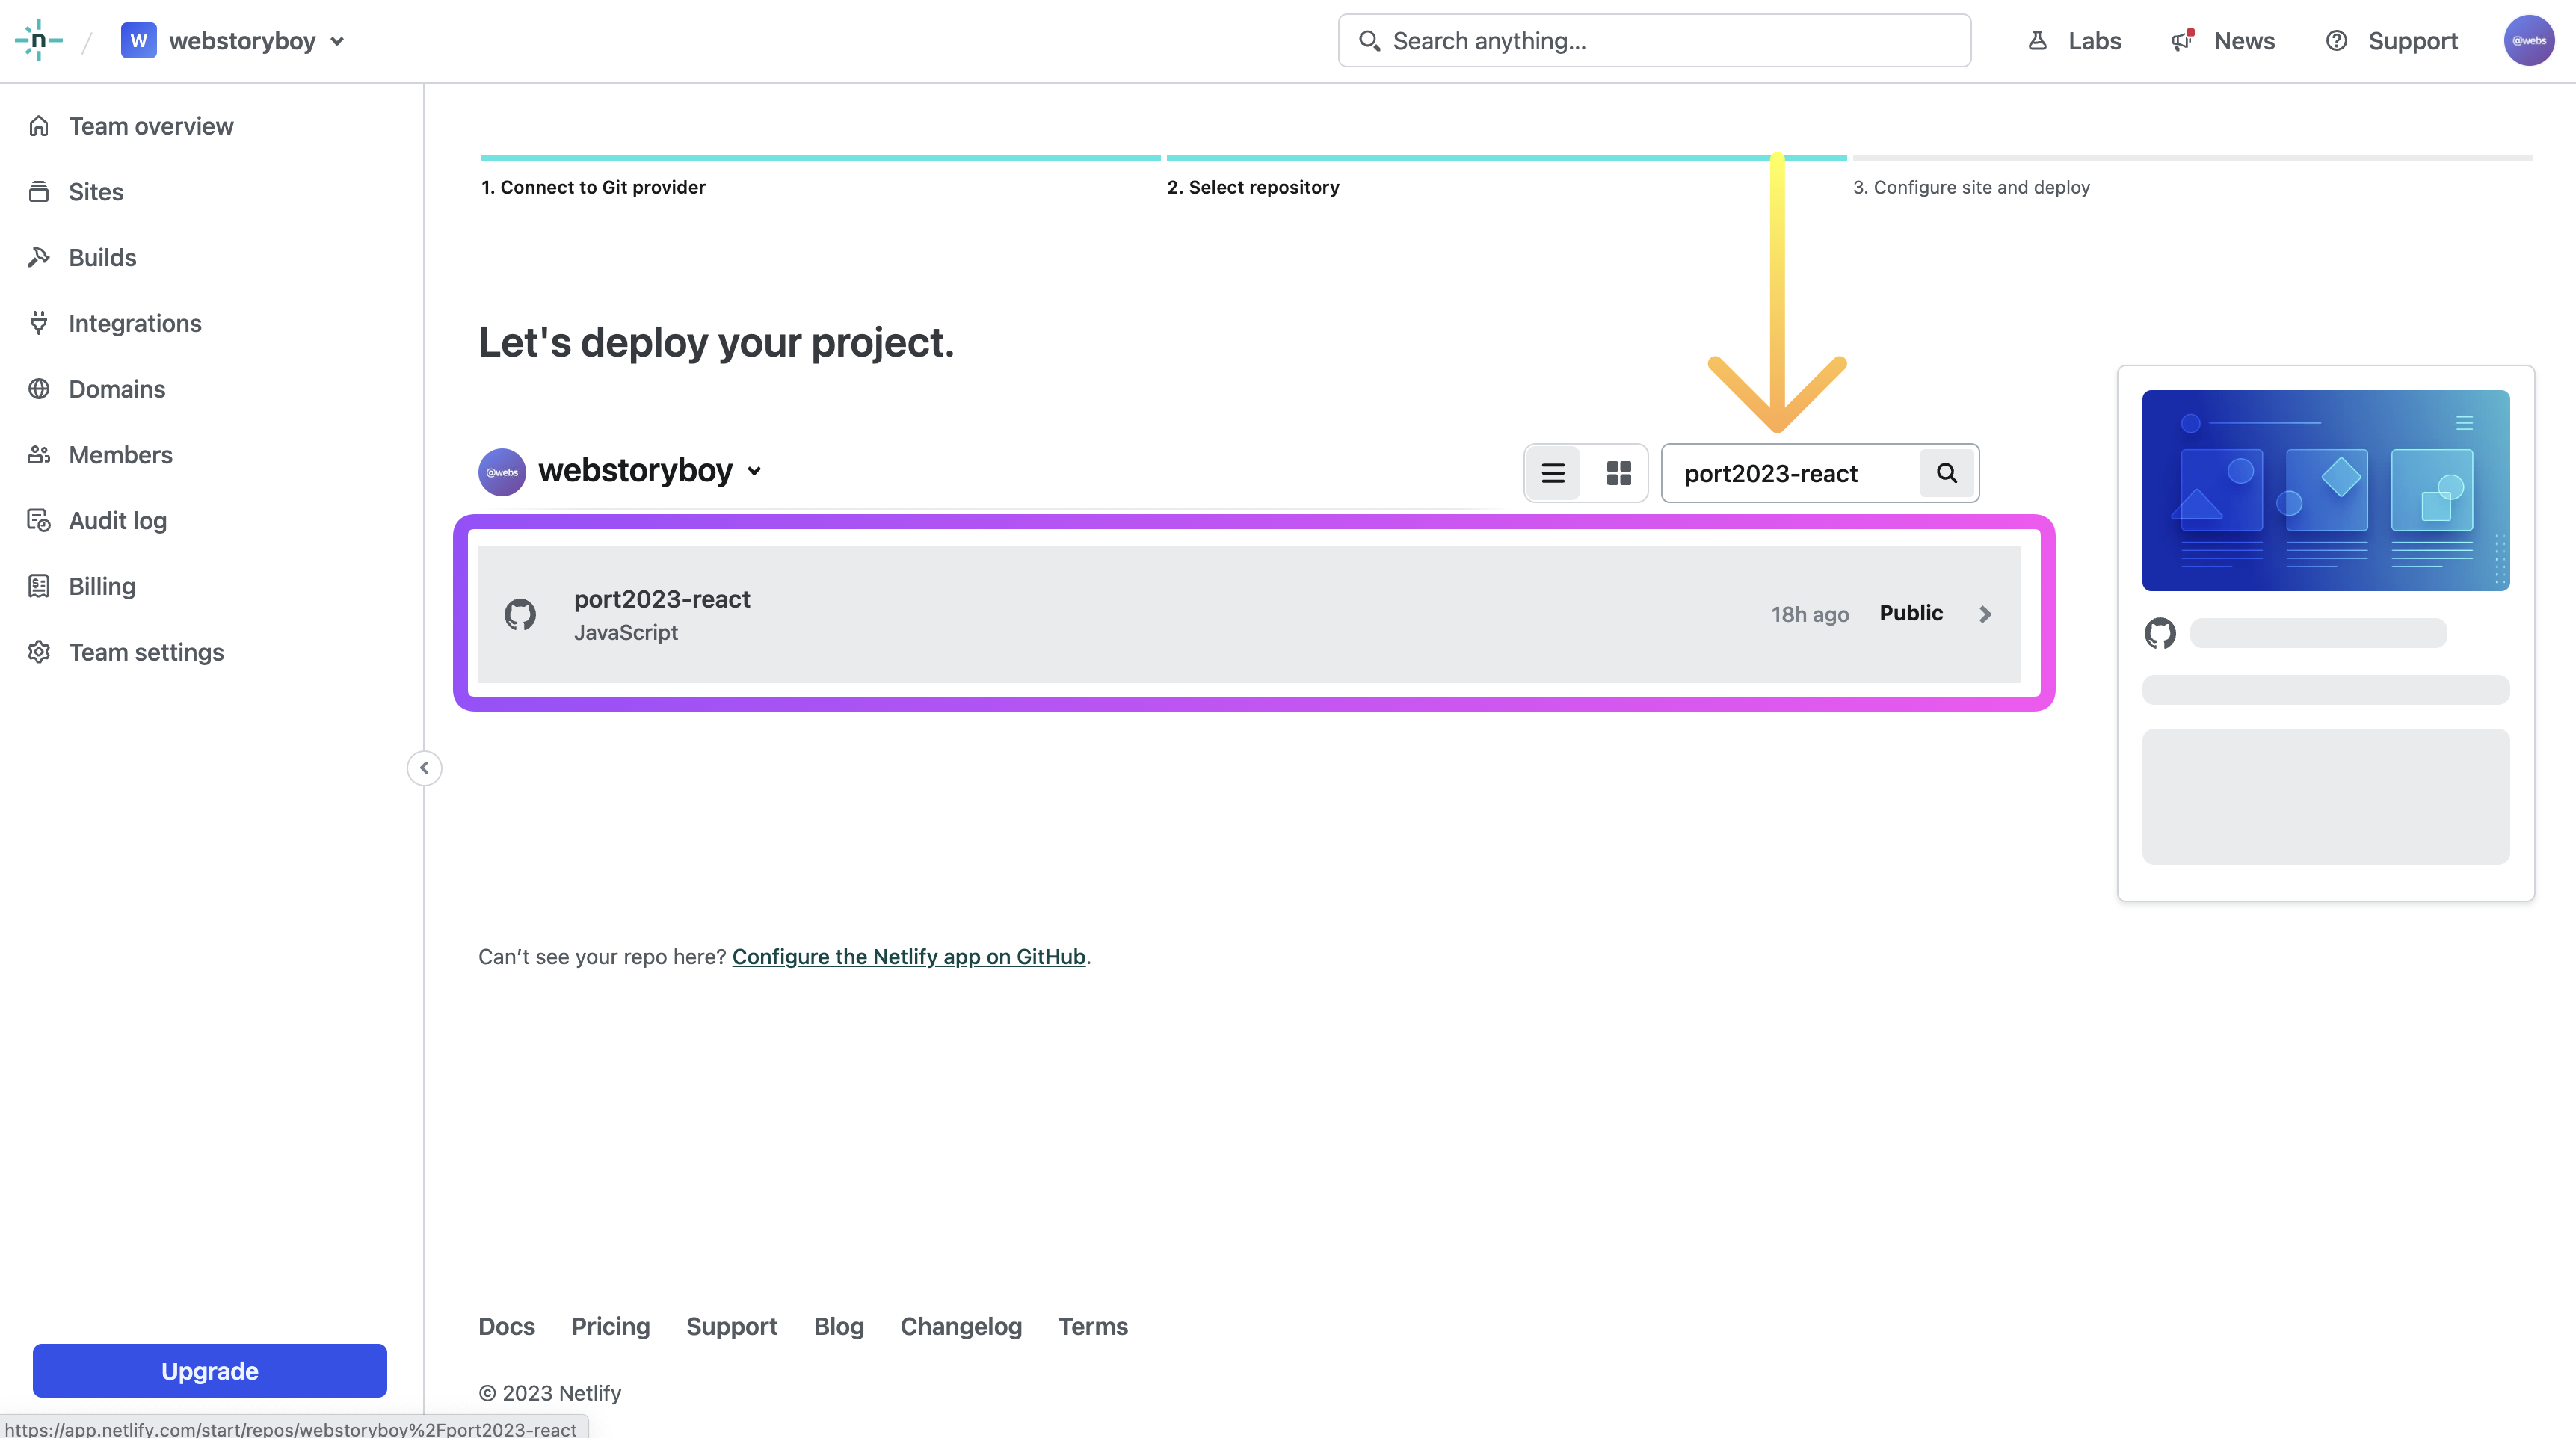Click the arrow expander on port2023-react
2576x1438 pixels.
(1987, 614)
